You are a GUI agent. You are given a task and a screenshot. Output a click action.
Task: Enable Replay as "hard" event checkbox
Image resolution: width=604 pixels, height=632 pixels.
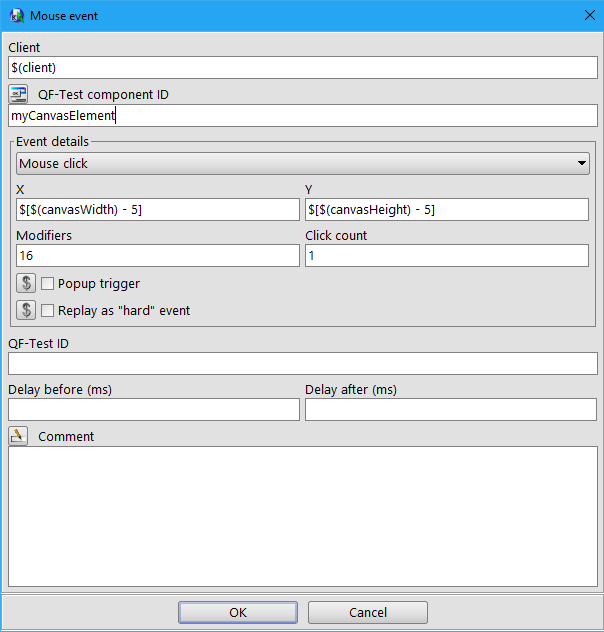(x=48, y=310)
